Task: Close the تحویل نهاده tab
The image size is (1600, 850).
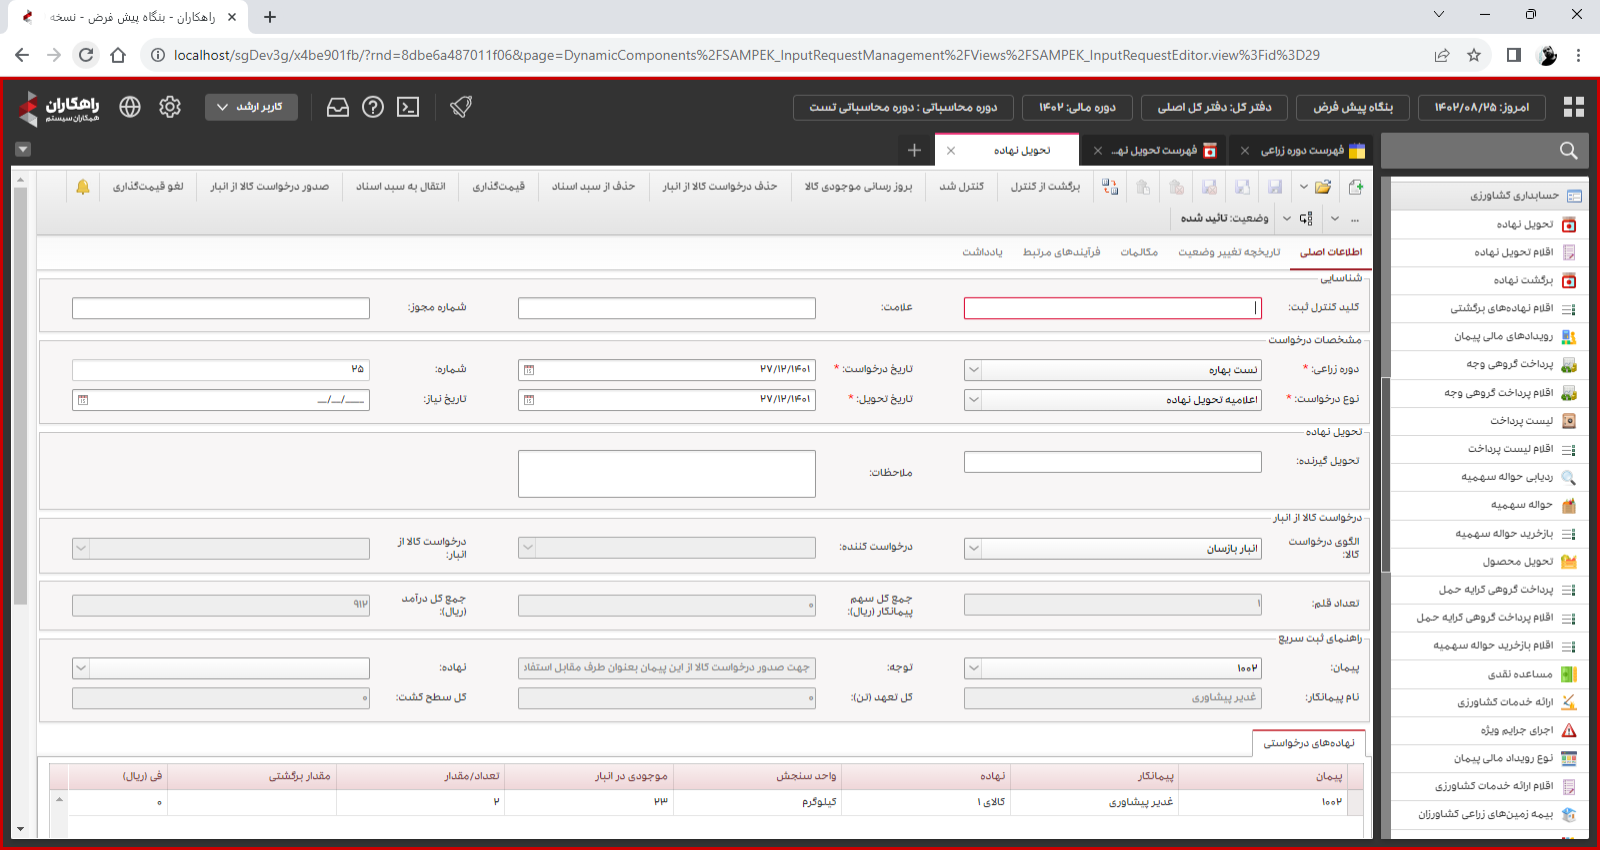Action: [x=951, y=151]
